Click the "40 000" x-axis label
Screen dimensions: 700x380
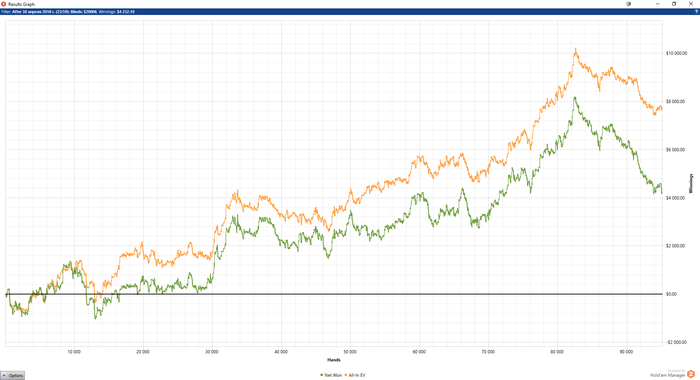[x=281, y=352]
